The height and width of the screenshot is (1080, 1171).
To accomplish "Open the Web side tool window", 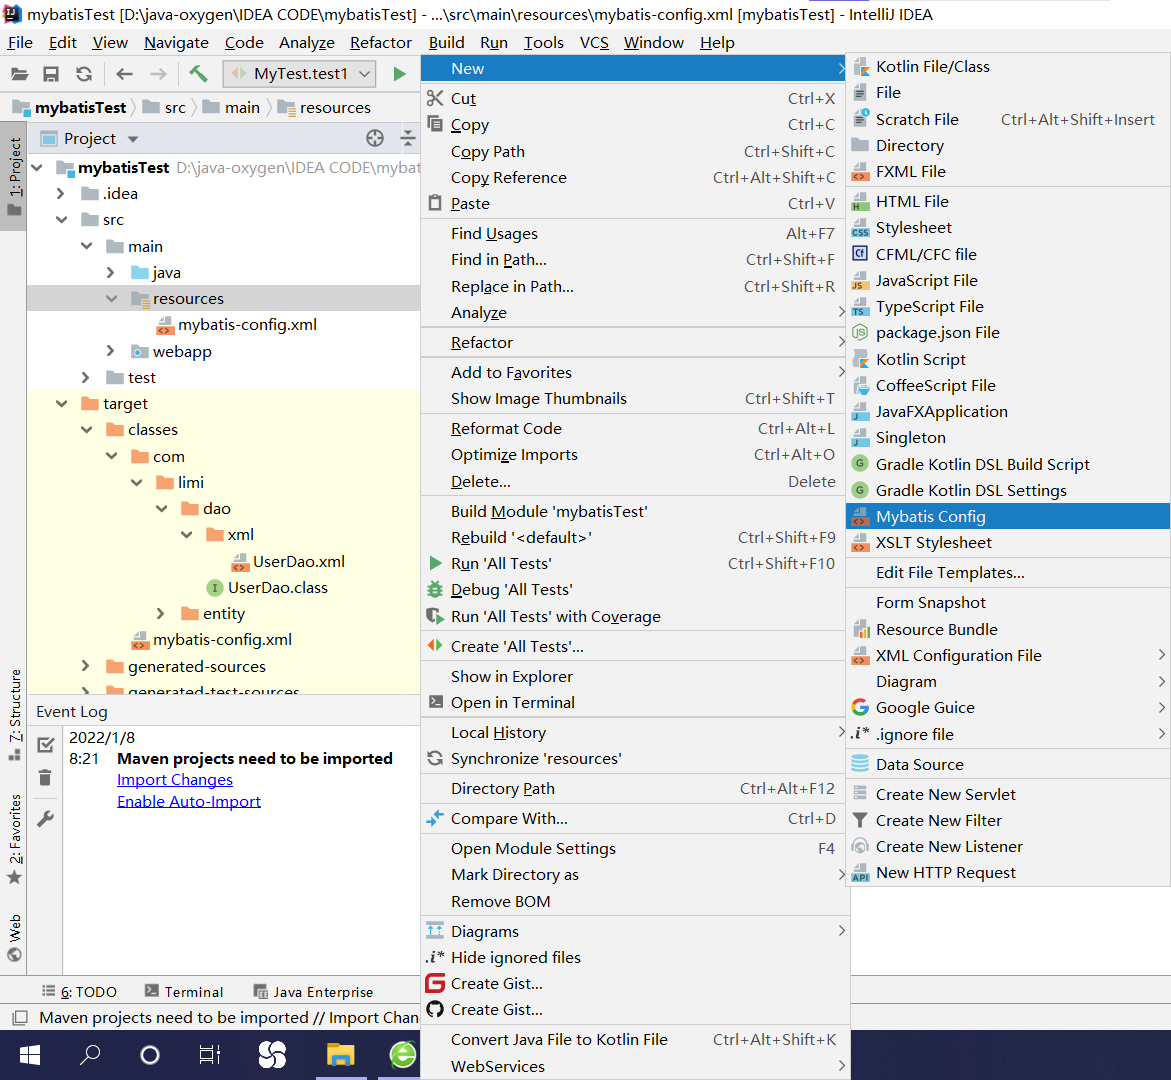I will point(14,937).
